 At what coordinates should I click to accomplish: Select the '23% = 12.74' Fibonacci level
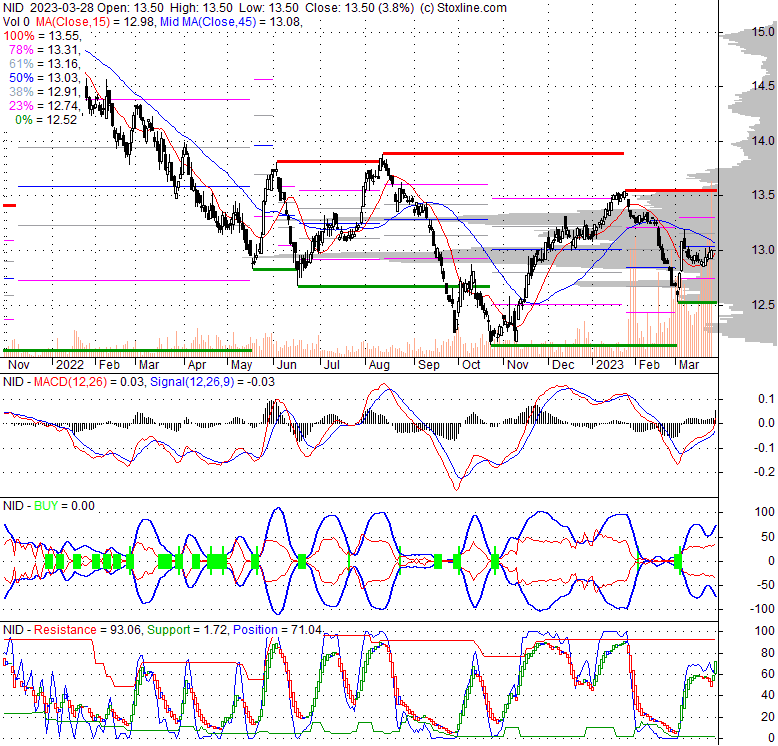pos(44,105)
